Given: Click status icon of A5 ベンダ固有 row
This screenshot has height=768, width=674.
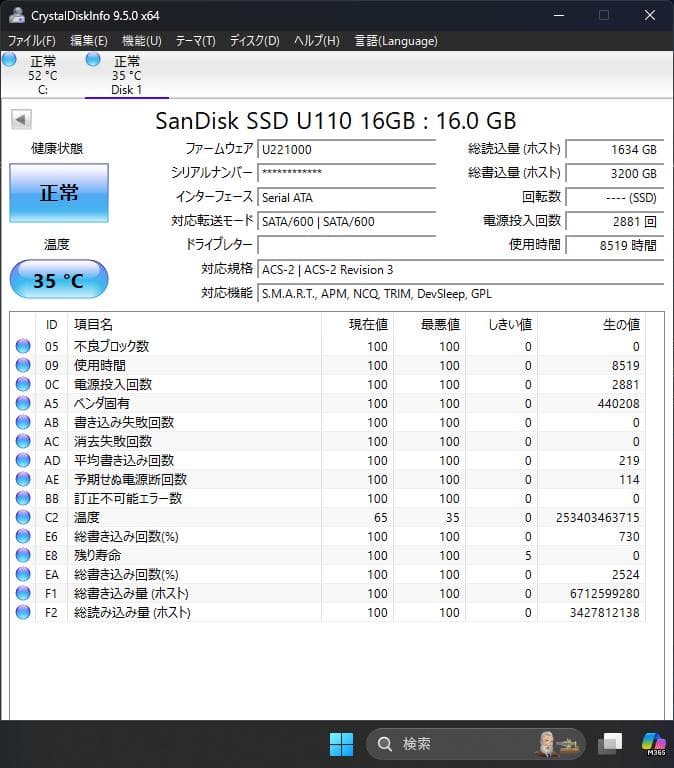Looking at the screenshot, I should (23, 404).
